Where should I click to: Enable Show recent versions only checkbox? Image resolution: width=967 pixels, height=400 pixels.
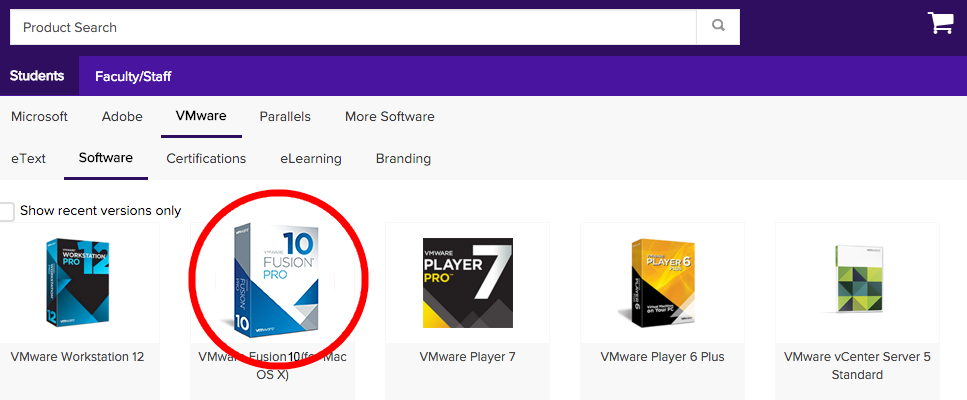[7, 211]
